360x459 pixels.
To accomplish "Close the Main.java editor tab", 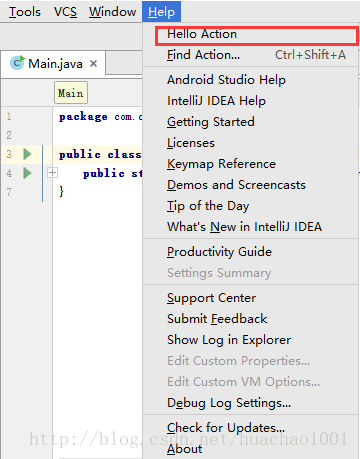I will pyautogui.click(x=94, y=63).
